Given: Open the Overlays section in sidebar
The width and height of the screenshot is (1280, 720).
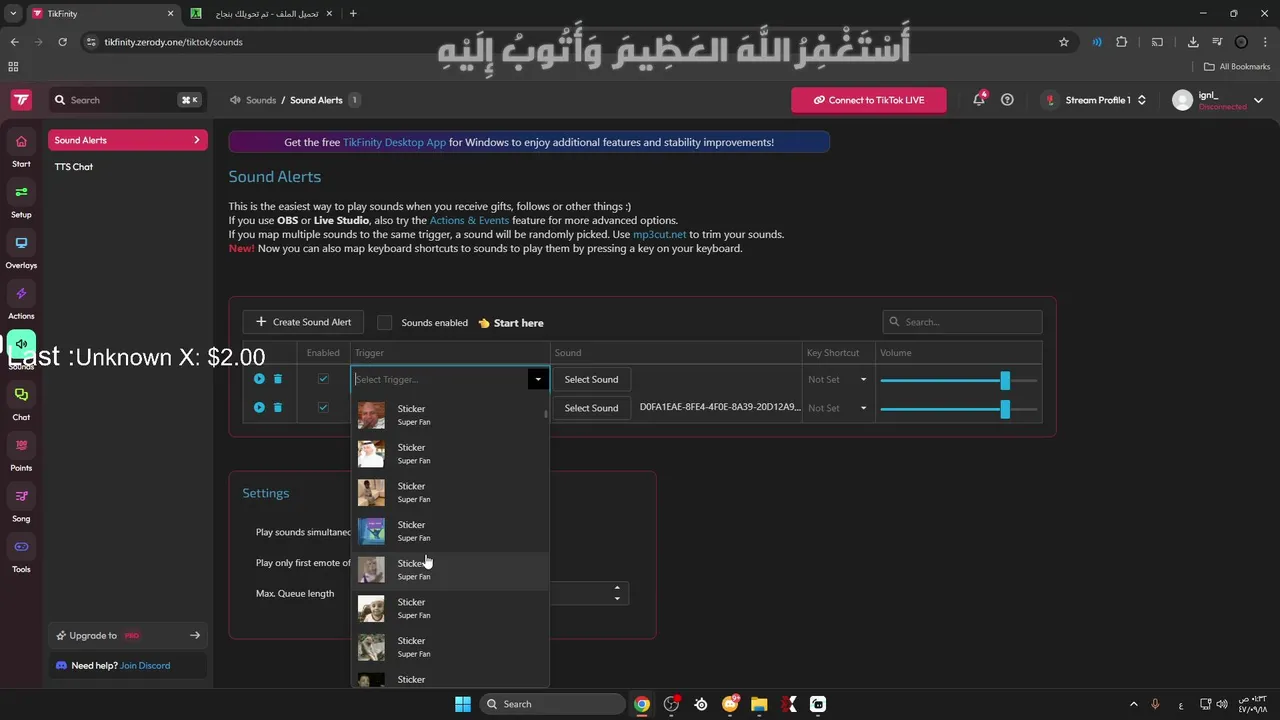Looking at the screenshot, I should coord(21,251).
